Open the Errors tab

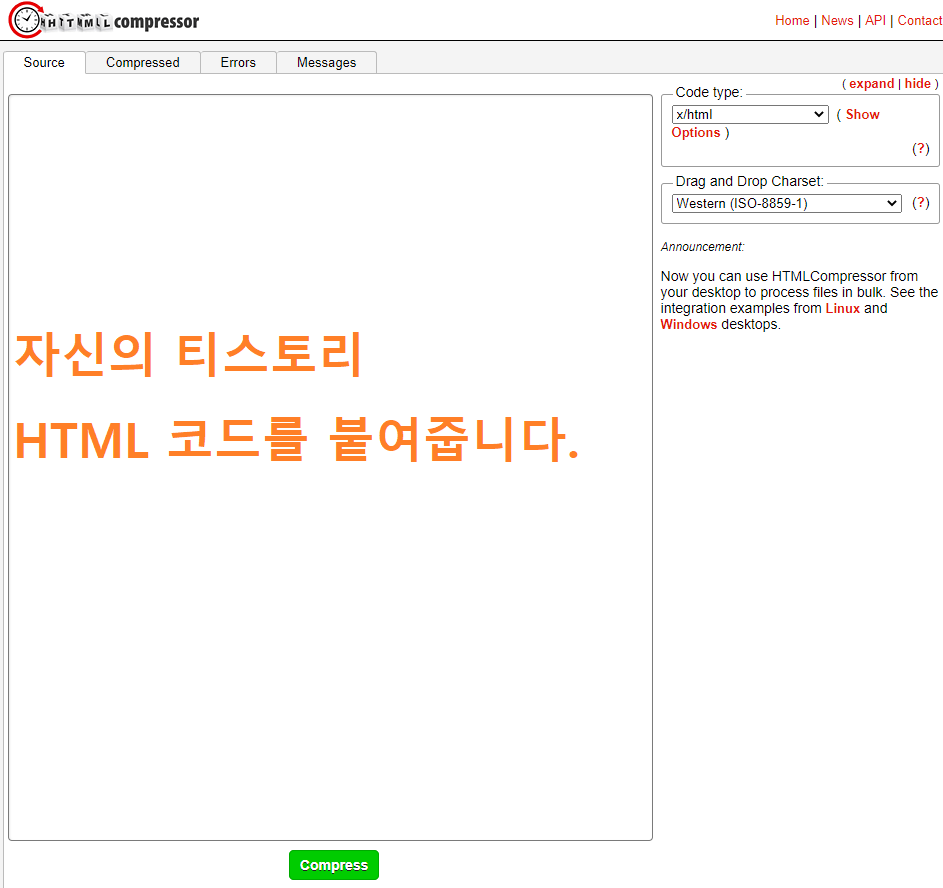point(238,63)
